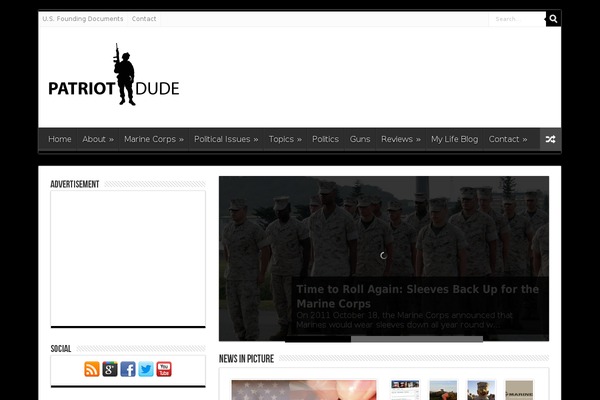Open the Marines logo news thumbnail

tap(519, 390)
